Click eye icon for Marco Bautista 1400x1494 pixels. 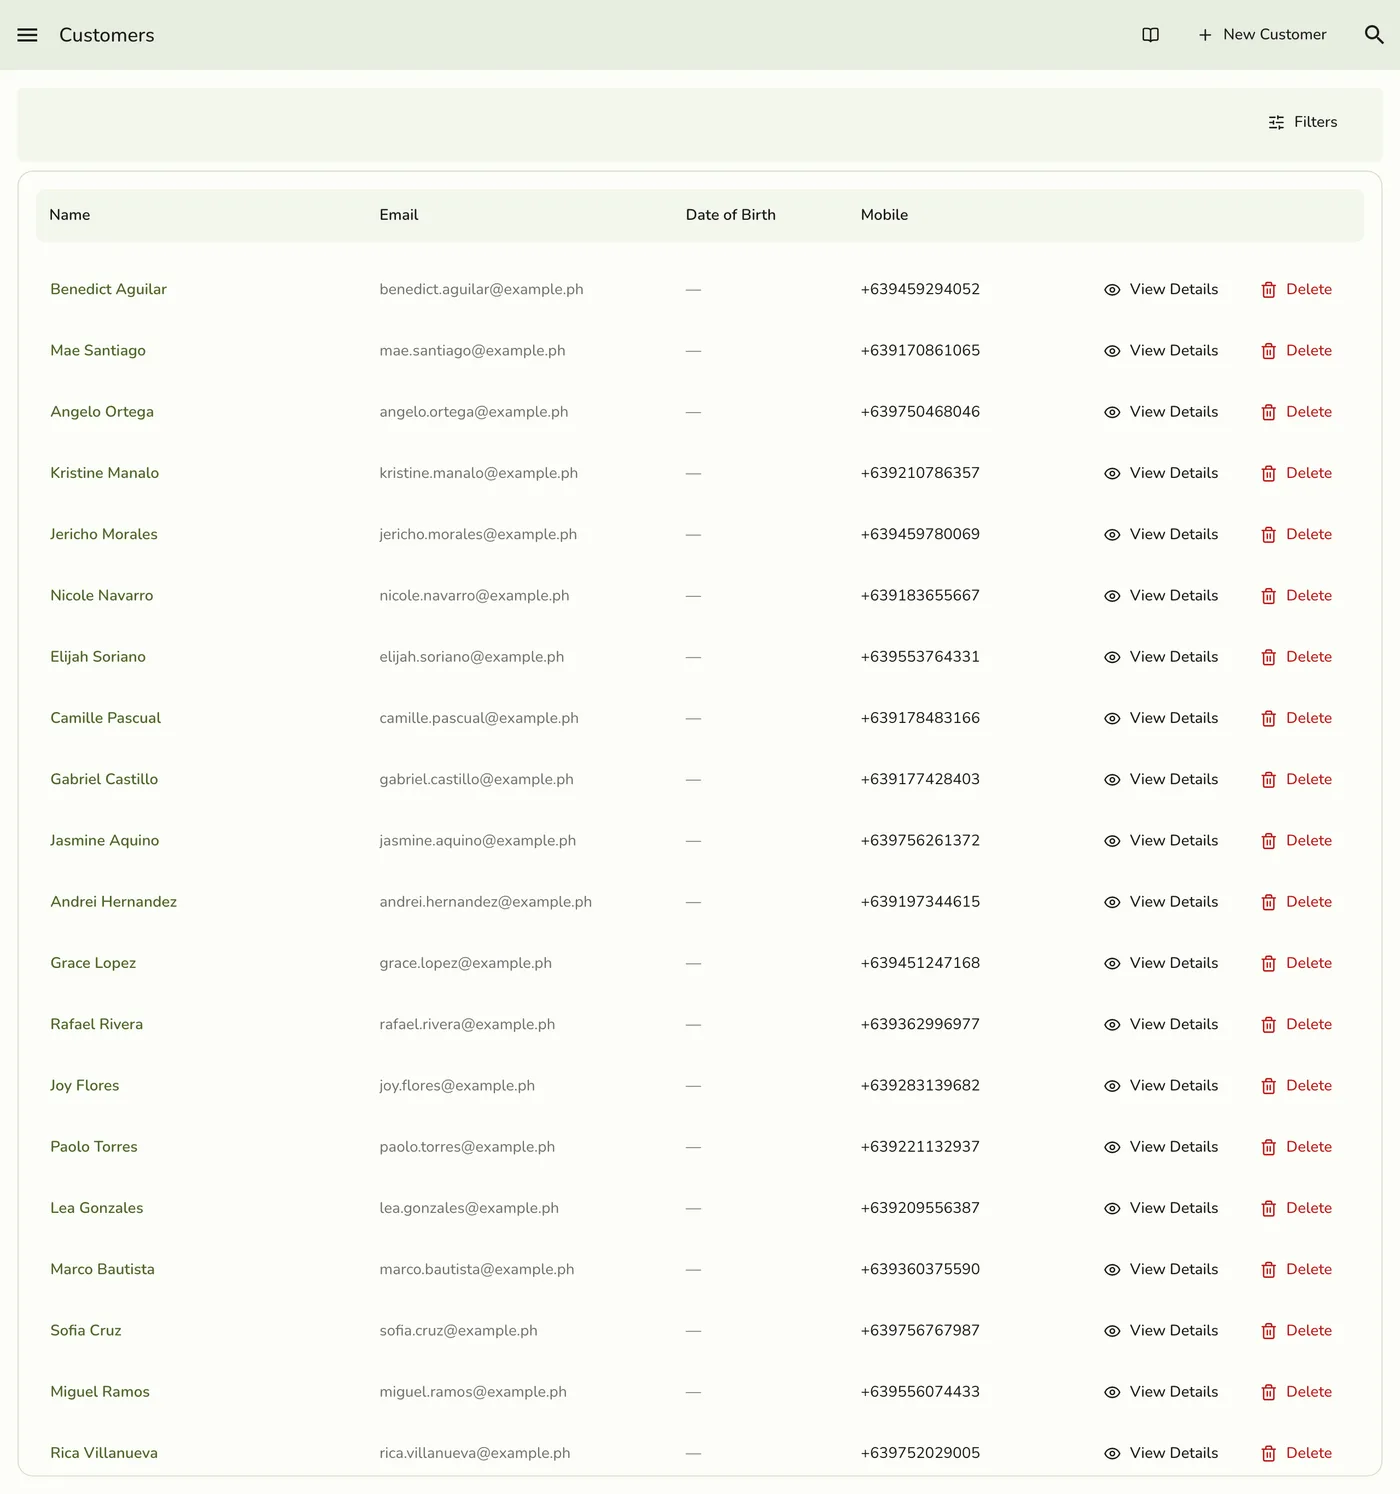click(x=1112, y=1270)
